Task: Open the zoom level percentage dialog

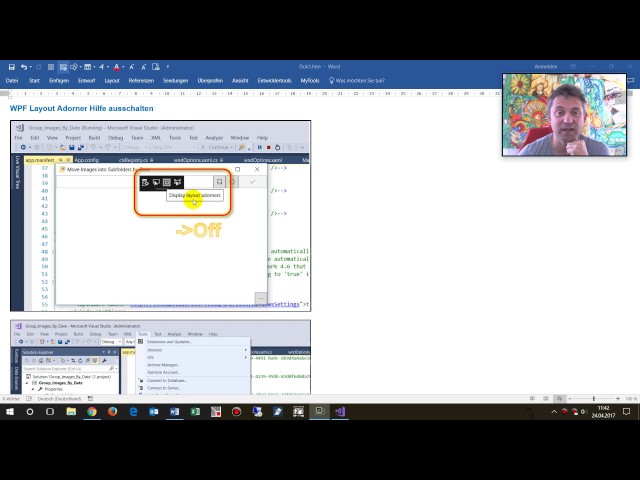Action: [631, 399]
